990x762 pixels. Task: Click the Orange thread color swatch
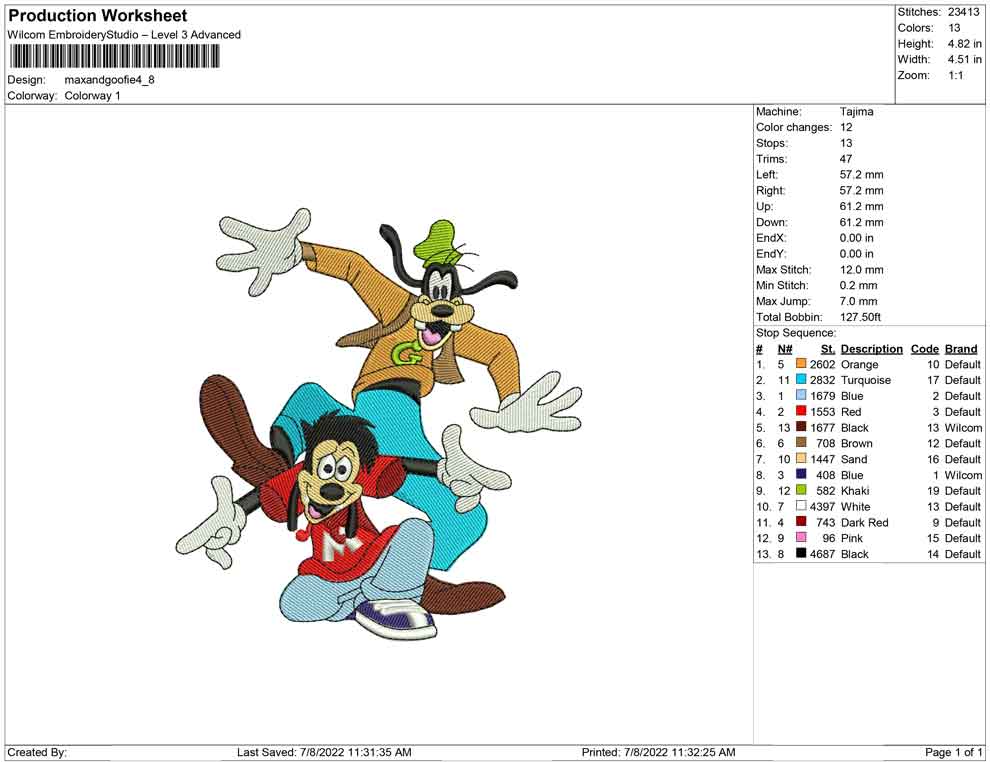coord(801,364)
